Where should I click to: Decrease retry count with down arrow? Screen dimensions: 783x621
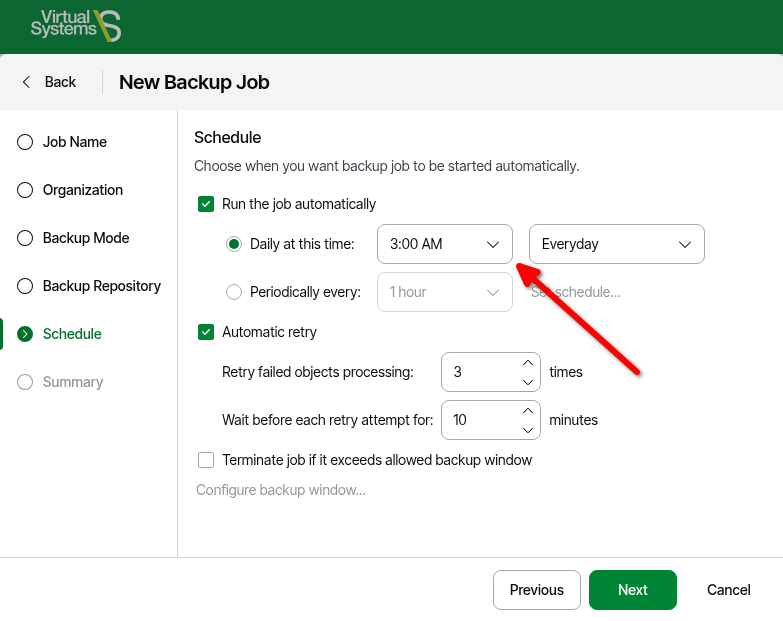pos(528,381)
